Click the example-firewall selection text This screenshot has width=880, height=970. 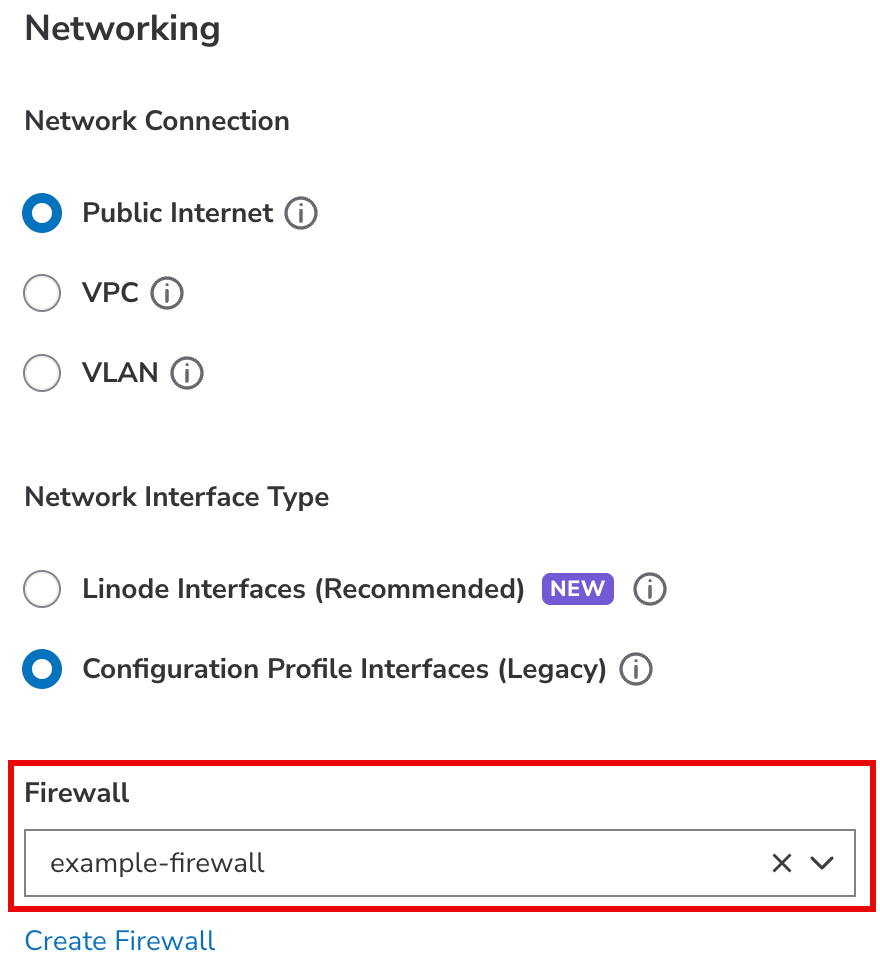click(x=157, y=862)
